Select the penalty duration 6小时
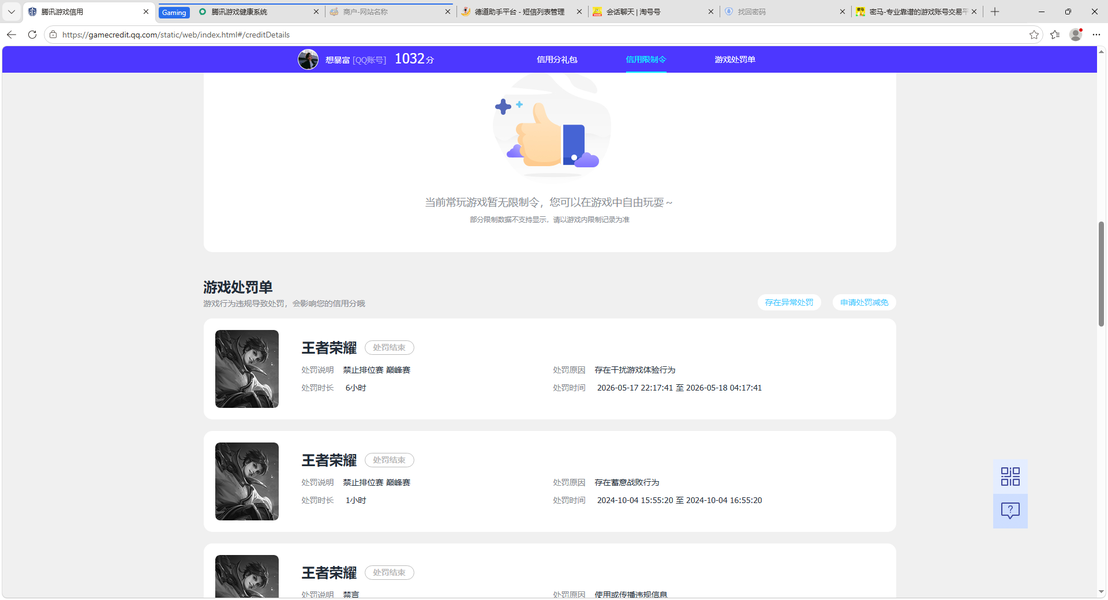Image resolution: width=1108 pixels, height=600 pixels. click(x=355, y=388)
